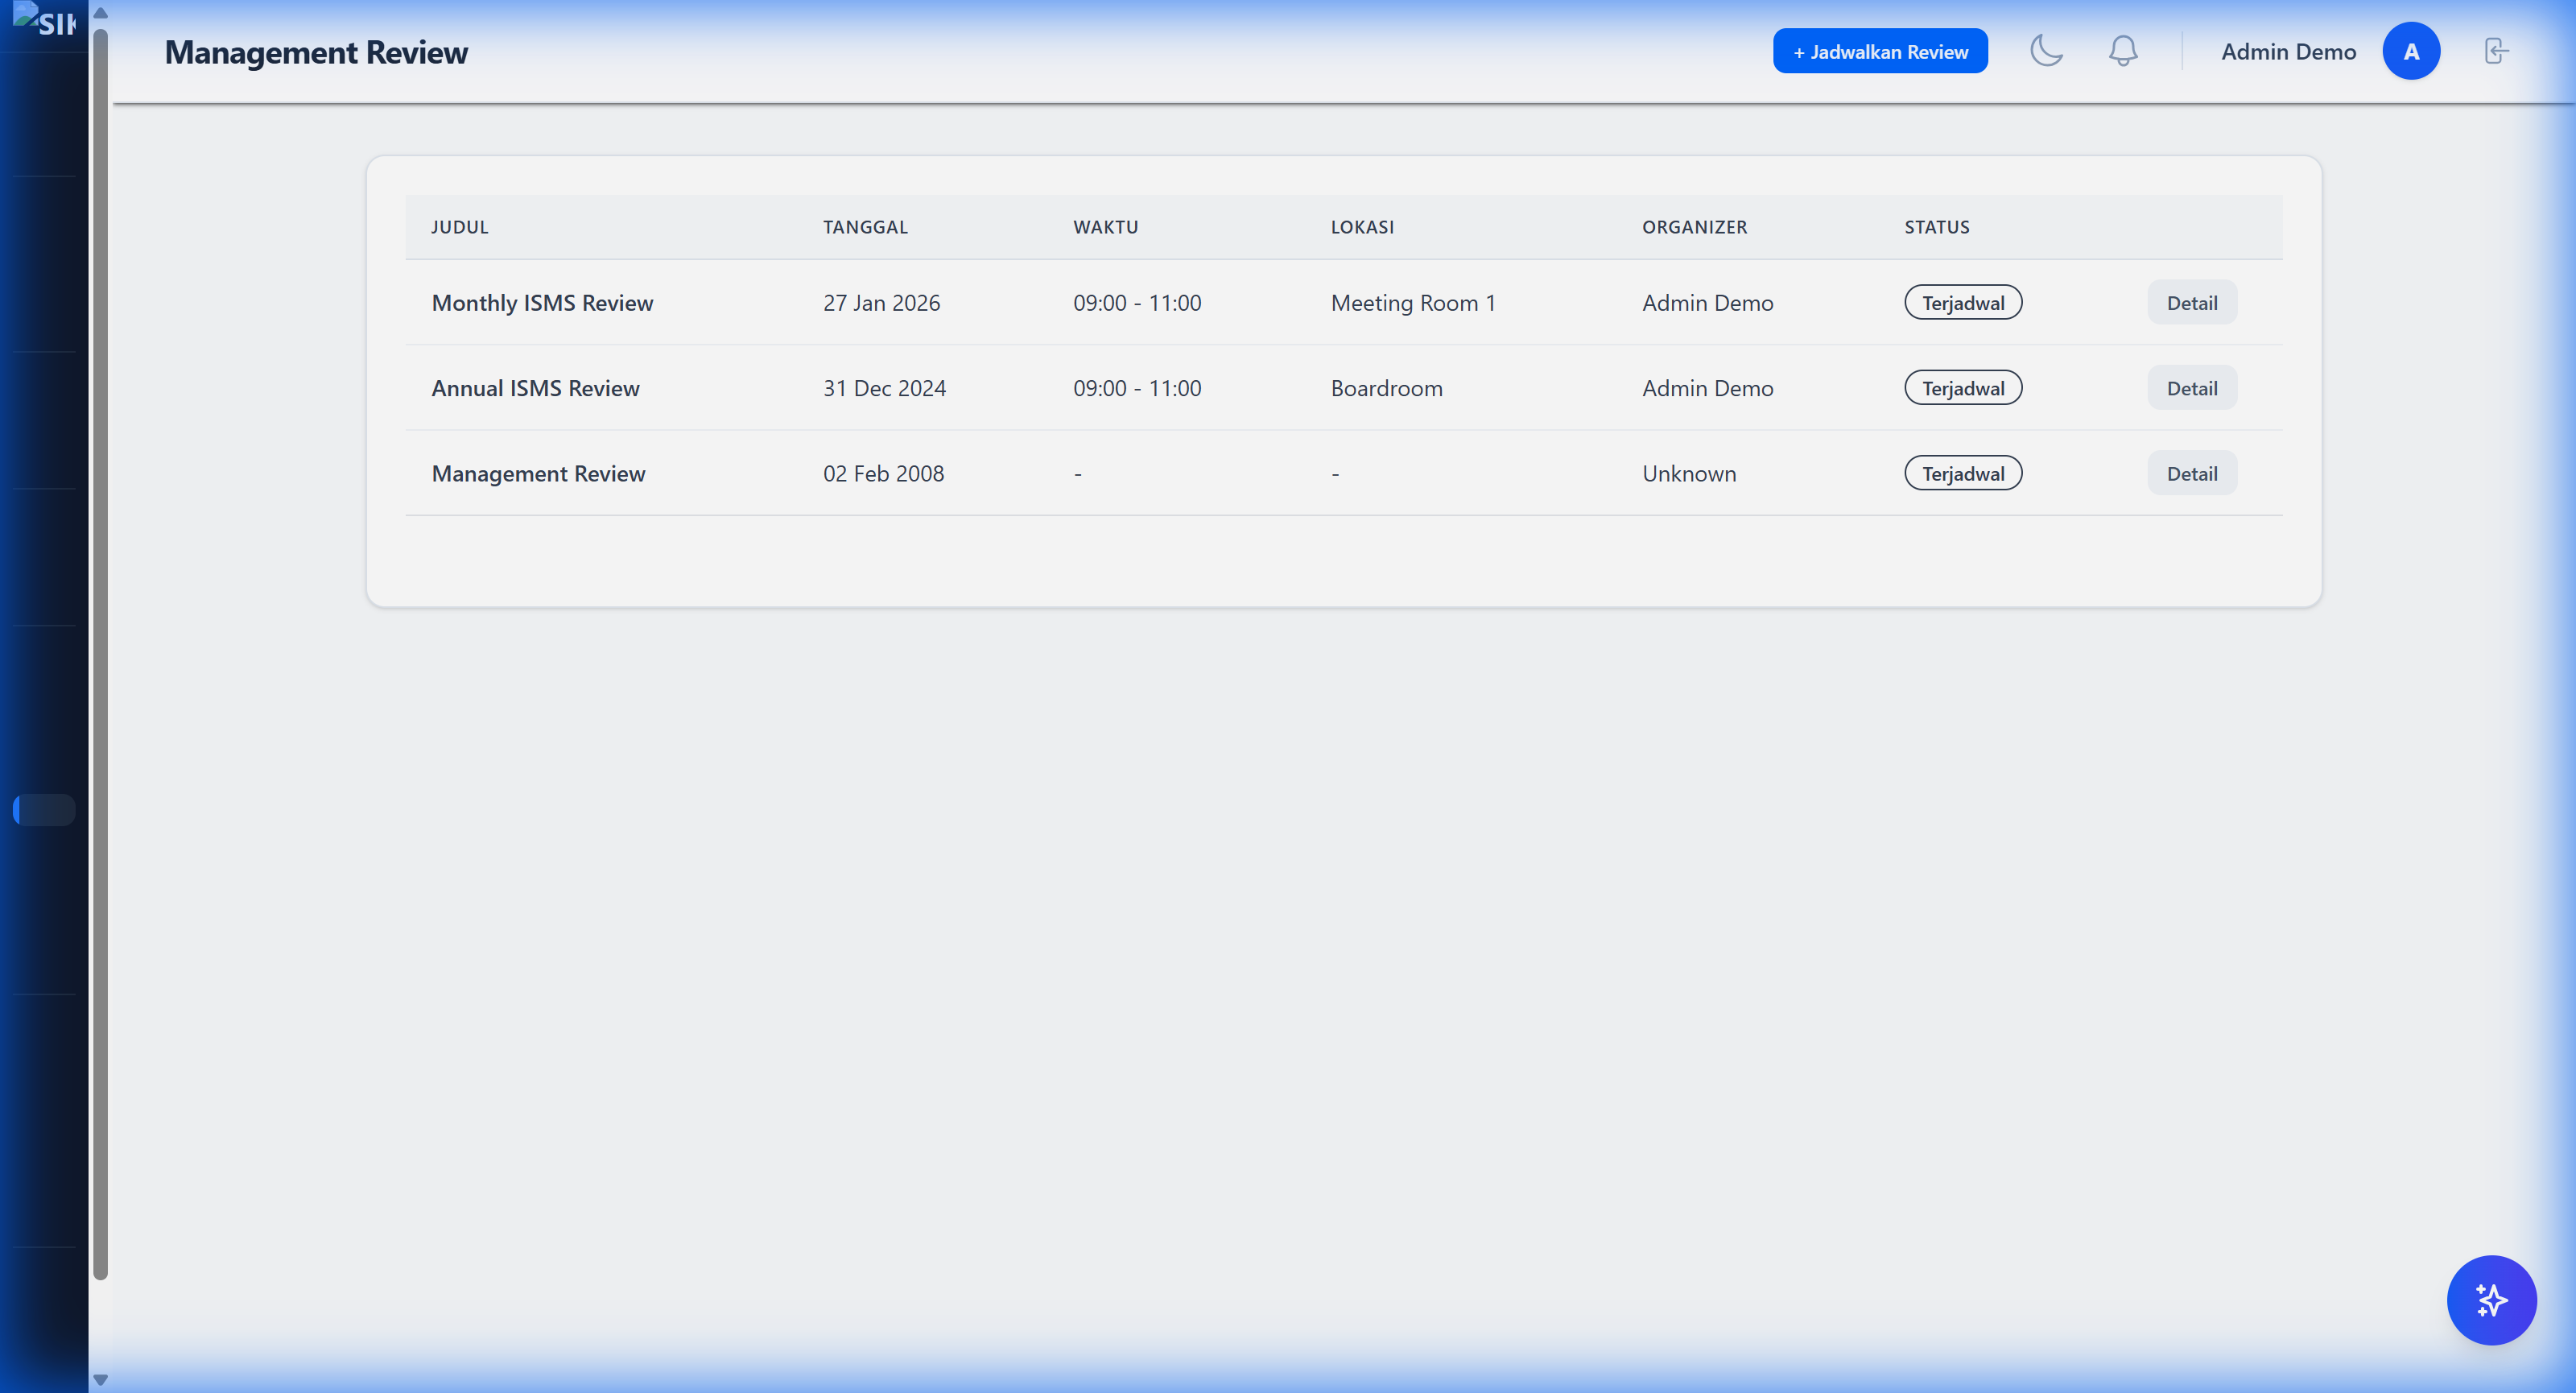Click the JUDUL column header
Viewport: 2576px width, 1393px height.
[460, 227]
